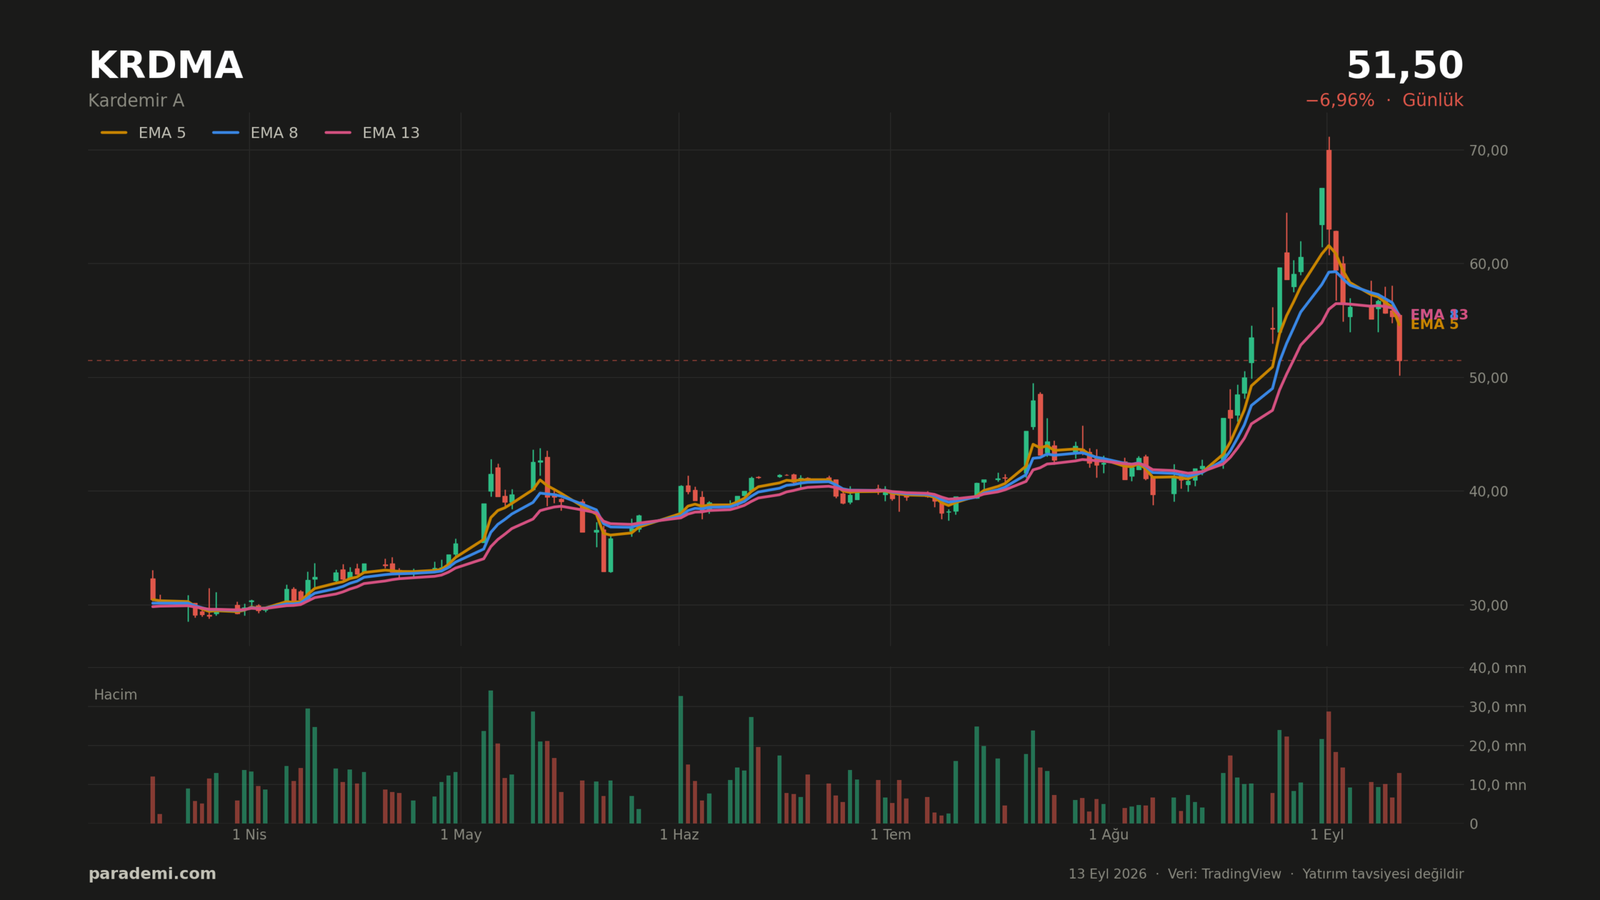Click the KRDMA ticker title
The height and width of the screenshot is (900, 1600).
point(166,66)
